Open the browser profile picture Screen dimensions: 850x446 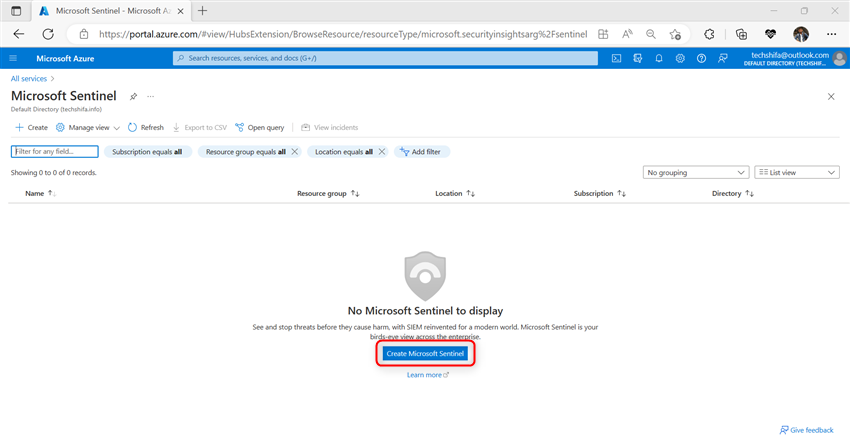tap(801, 34)
